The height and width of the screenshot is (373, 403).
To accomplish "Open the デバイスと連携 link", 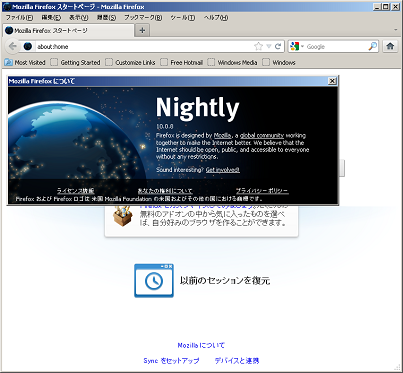I will pyautogui.click(x=237, y=361).
